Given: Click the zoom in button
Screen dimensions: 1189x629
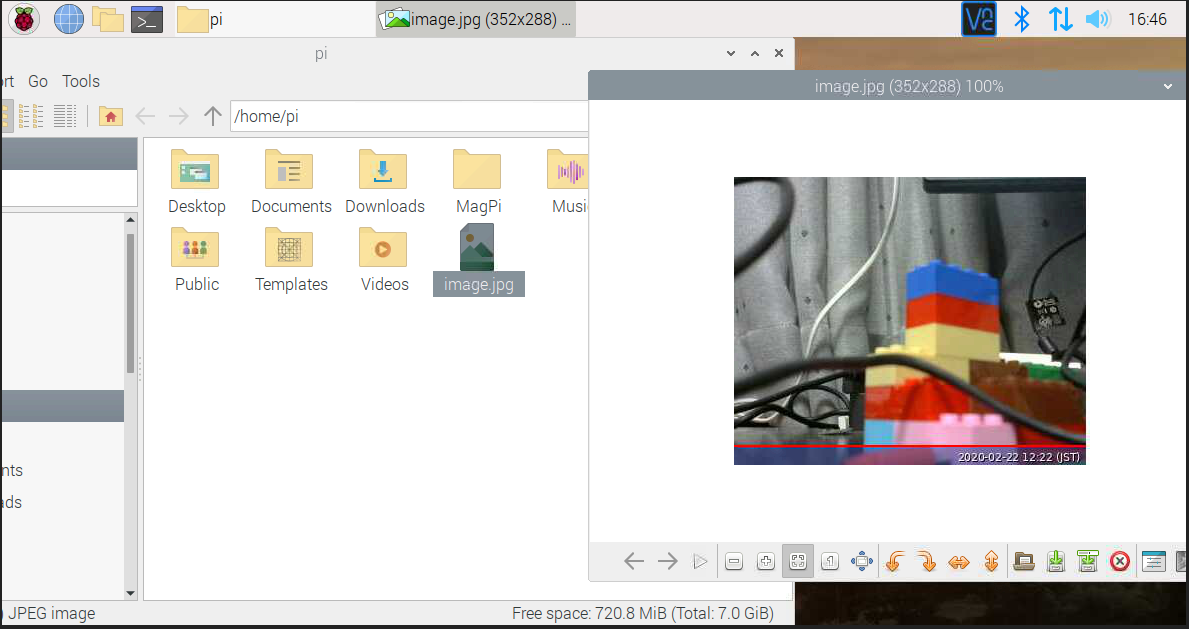Looking at the screenshot, I should pyautogui.click(x=766, y=562).
